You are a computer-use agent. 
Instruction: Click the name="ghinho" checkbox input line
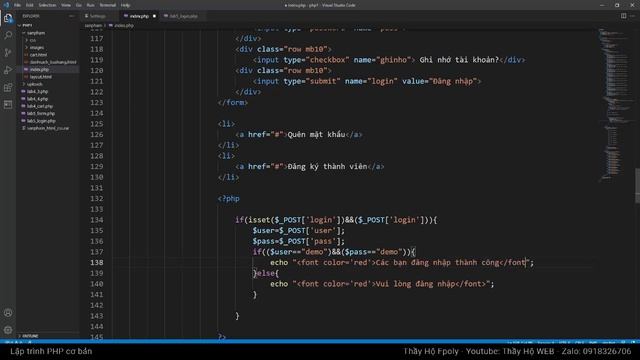389,60
